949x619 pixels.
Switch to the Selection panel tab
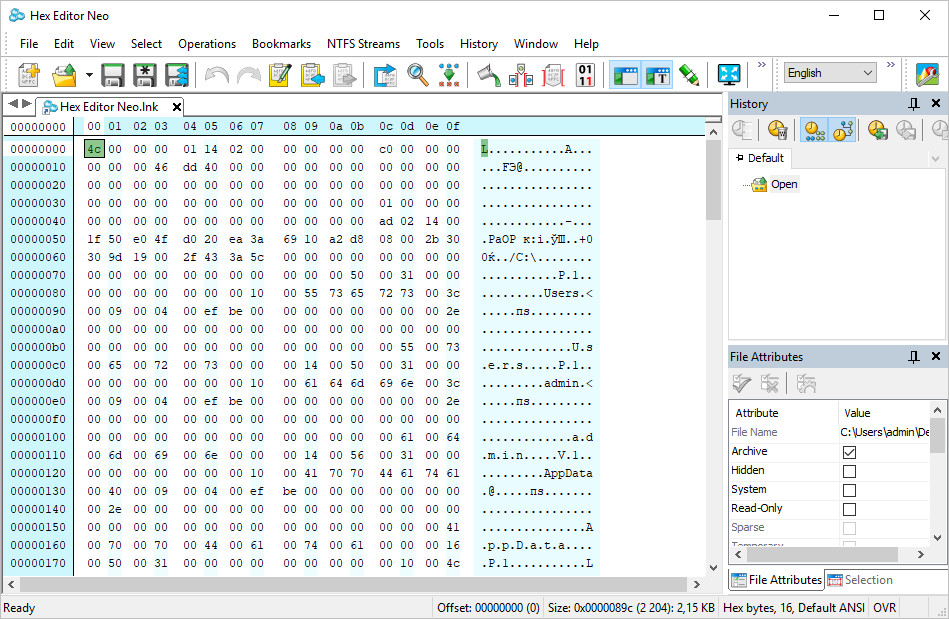[860, 580]
